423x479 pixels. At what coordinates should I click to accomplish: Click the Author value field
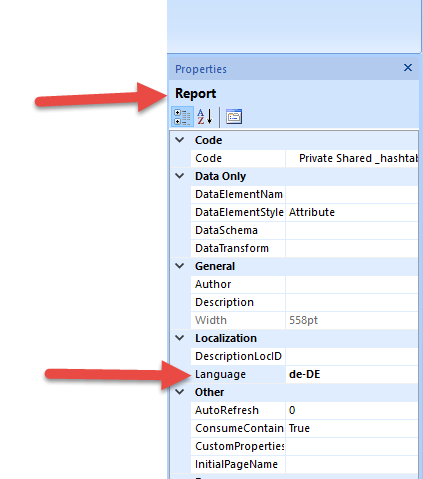coord(352,284)
